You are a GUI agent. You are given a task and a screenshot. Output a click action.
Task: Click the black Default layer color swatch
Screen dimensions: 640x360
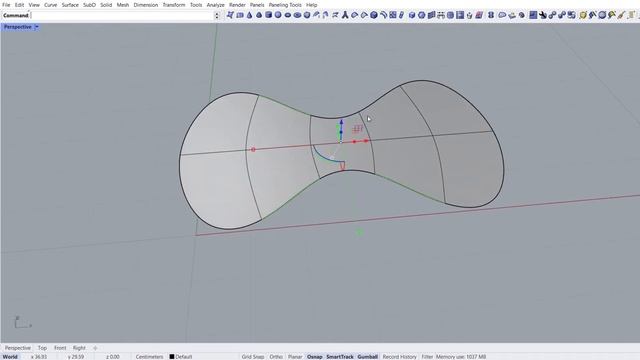click(172, 357)
